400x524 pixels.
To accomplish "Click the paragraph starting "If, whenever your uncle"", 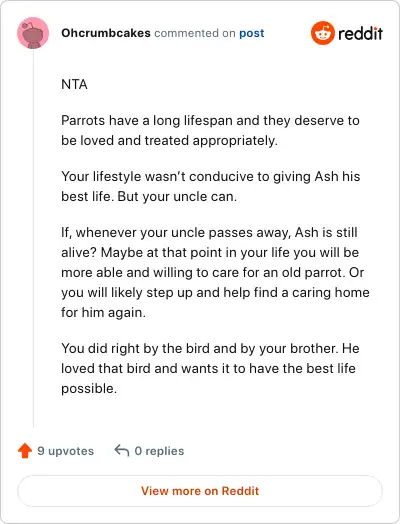I will click(215, 272).
